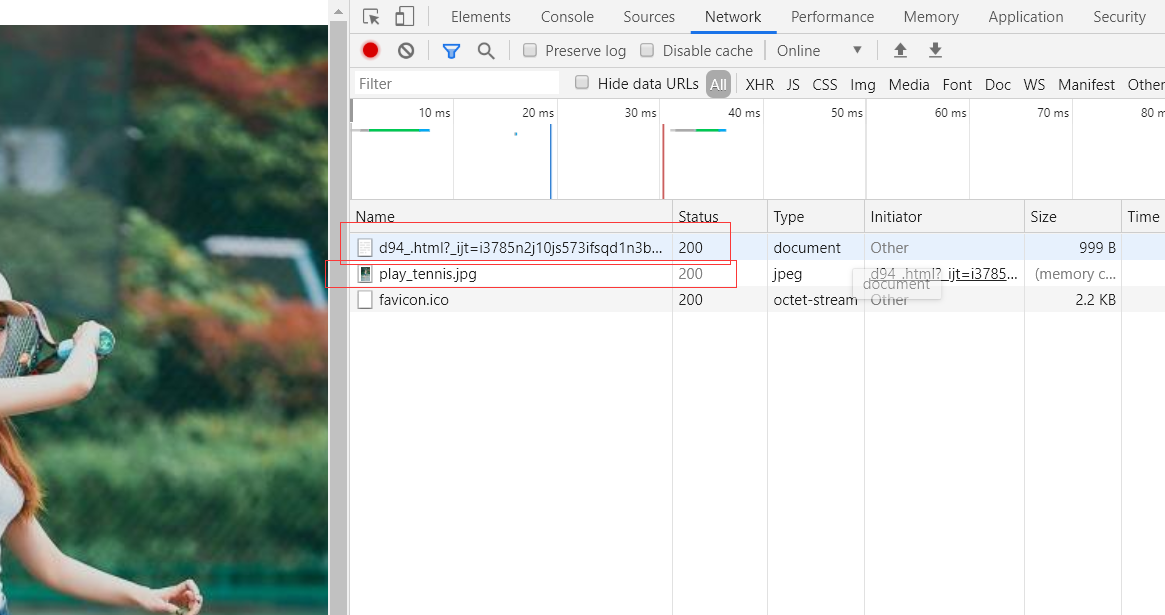Click the octet-stream type cell
This screenshot has height=615, width=1165.
coord(815,300)
